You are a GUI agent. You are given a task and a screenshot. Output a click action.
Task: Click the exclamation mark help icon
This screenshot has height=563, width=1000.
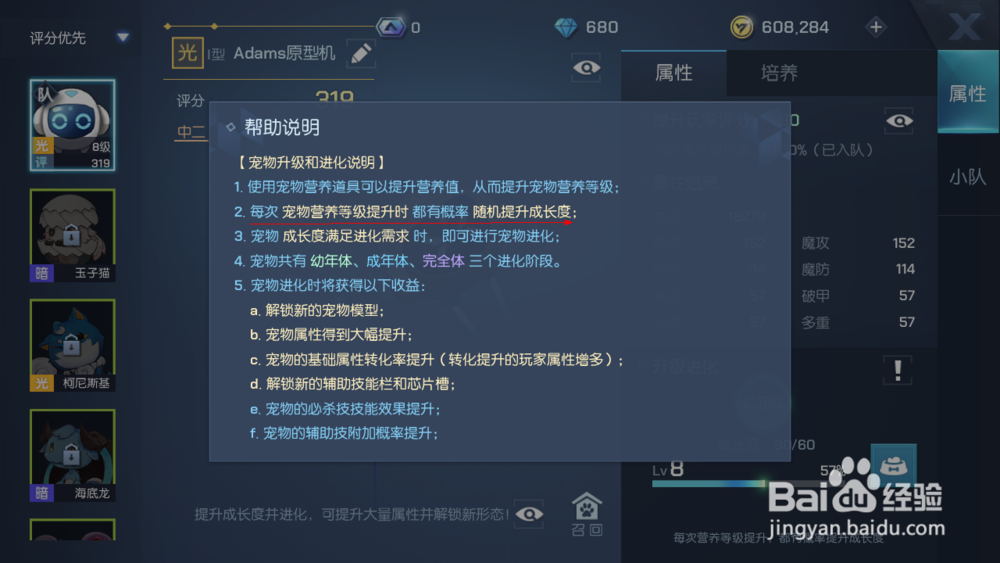pos(897,370)
